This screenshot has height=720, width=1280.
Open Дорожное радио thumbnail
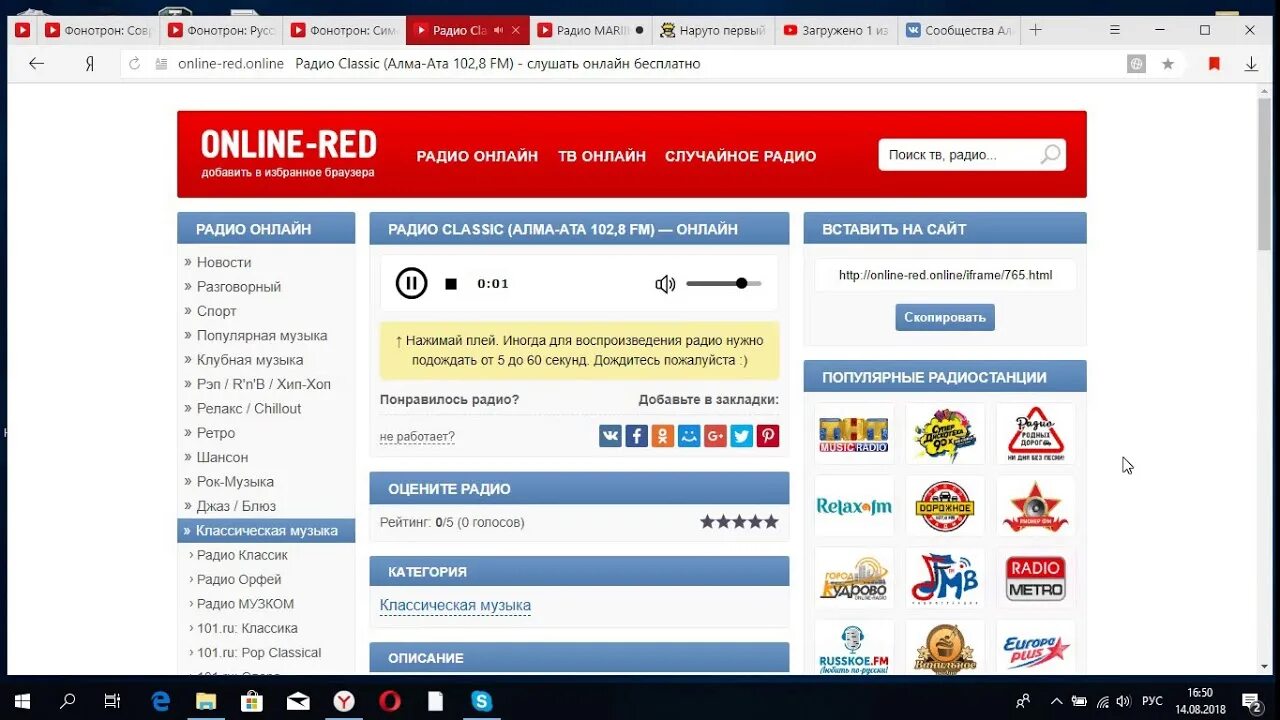coord(945,506)
